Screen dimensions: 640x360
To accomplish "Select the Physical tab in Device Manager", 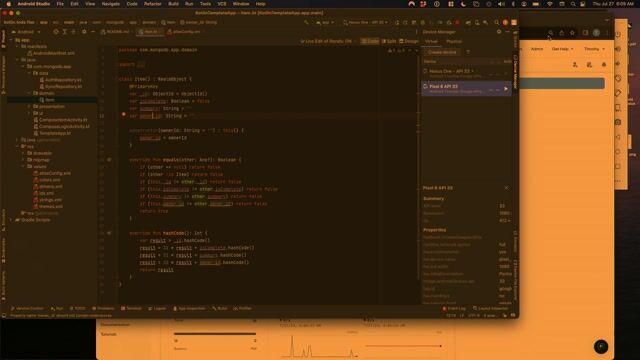I will pyautogui.click(x=454, y=41).
